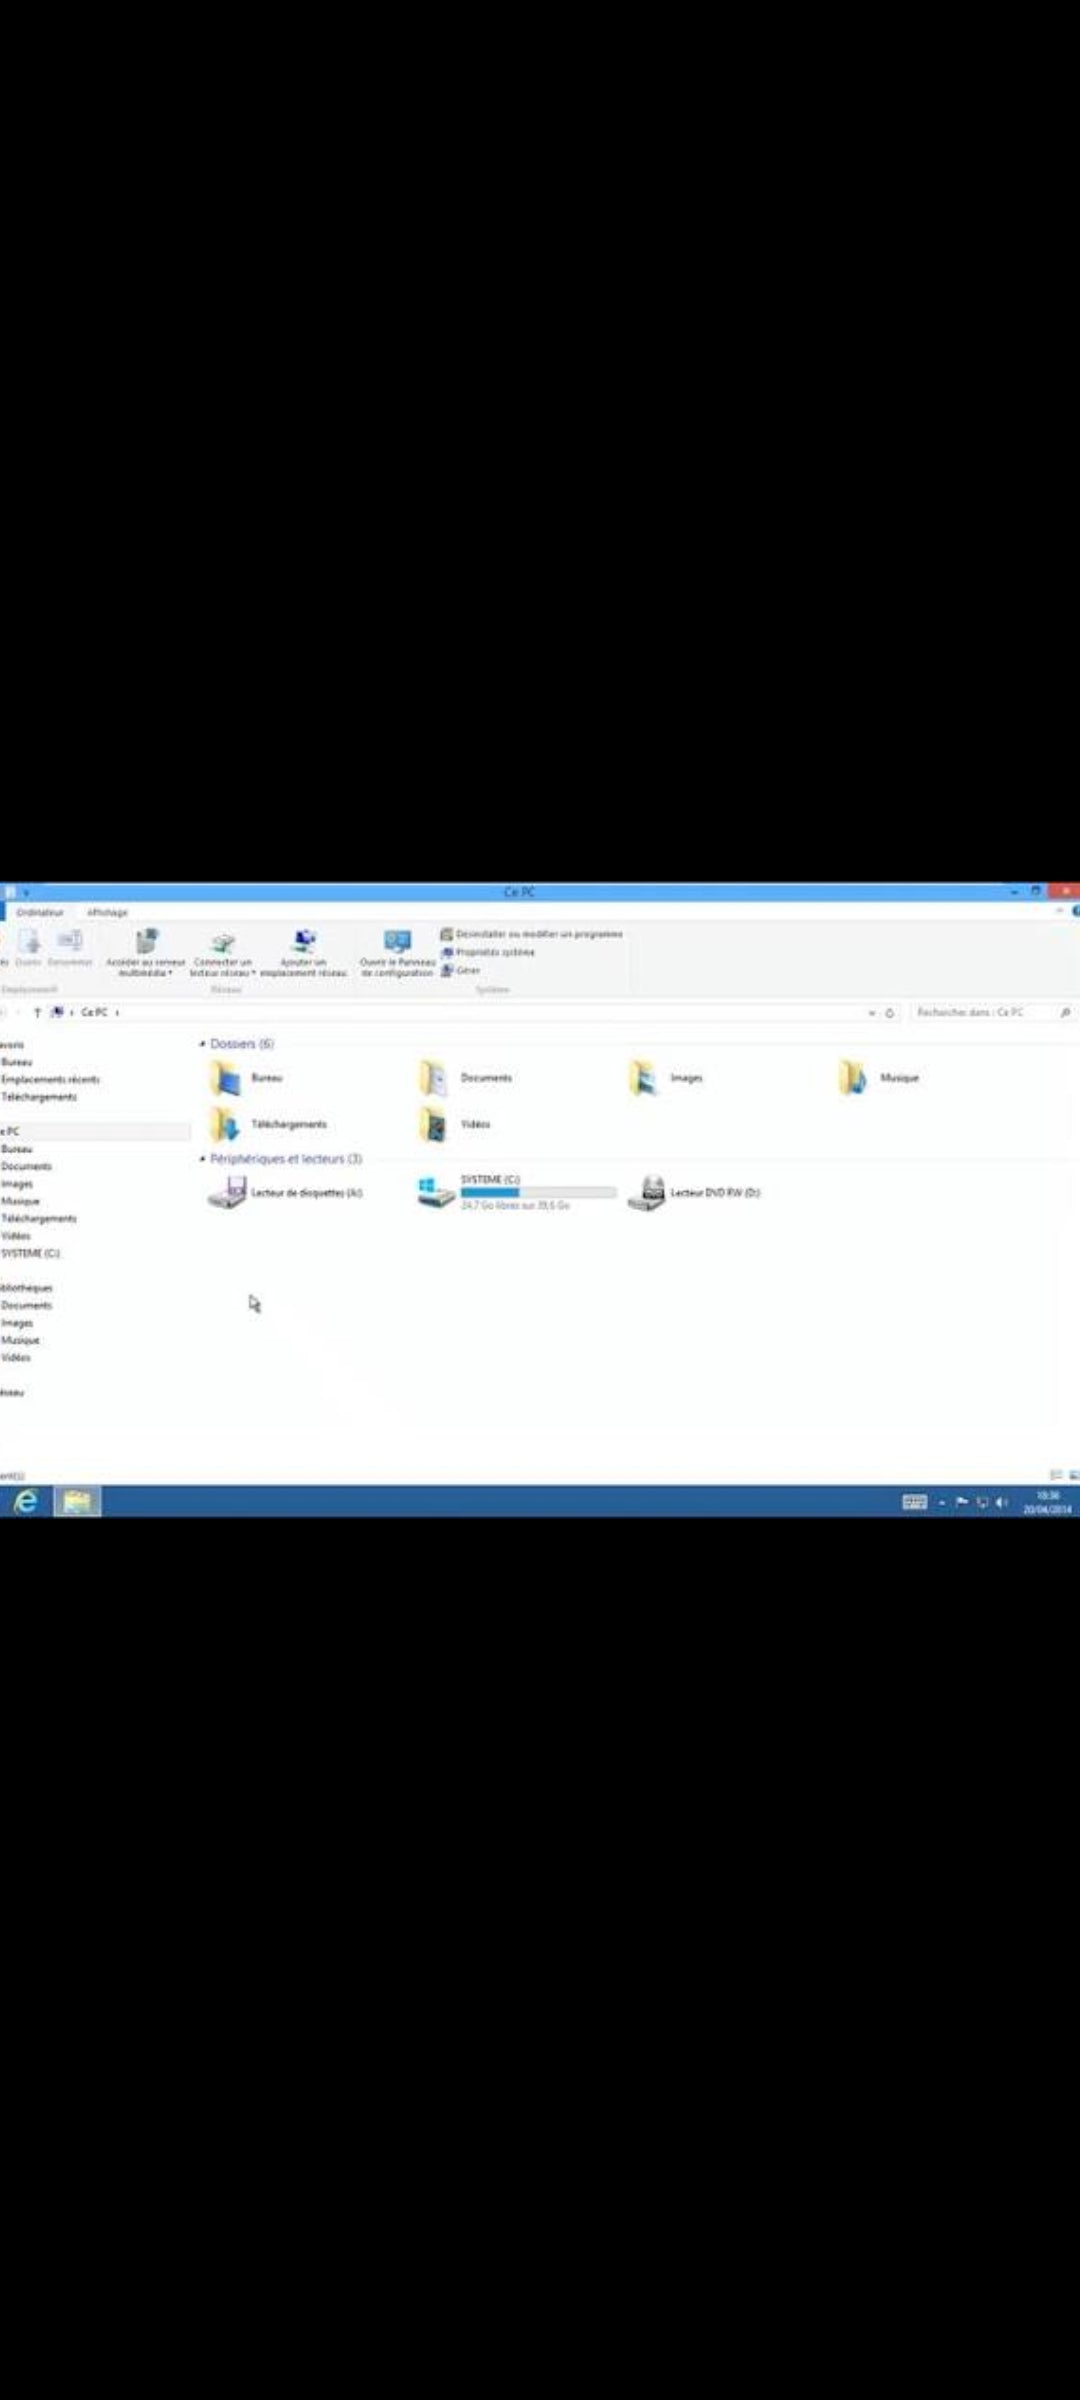Image resolution: width=1080 pixels, height=2400 pixels.
Task: Select the Vidéos folder icon in Dossiers
Action: coord(434,1124)
